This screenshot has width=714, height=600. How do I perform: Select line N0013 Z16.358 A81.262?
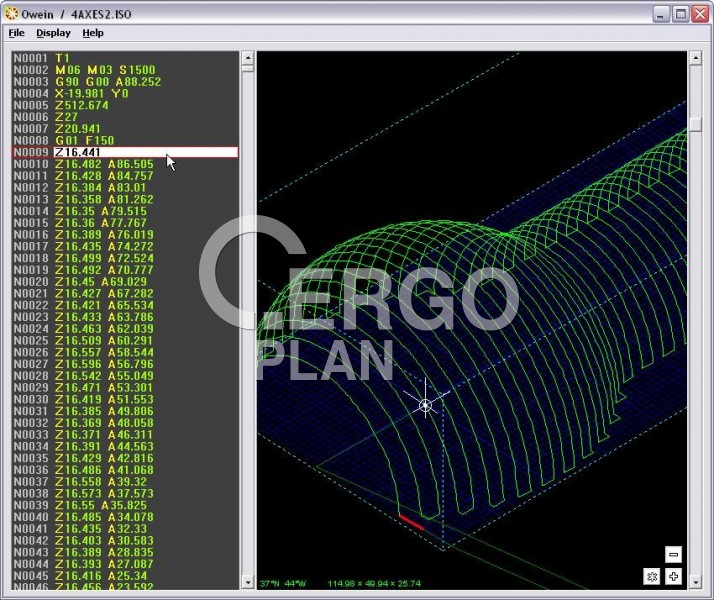pyautogui.click(x=125, y=199)
